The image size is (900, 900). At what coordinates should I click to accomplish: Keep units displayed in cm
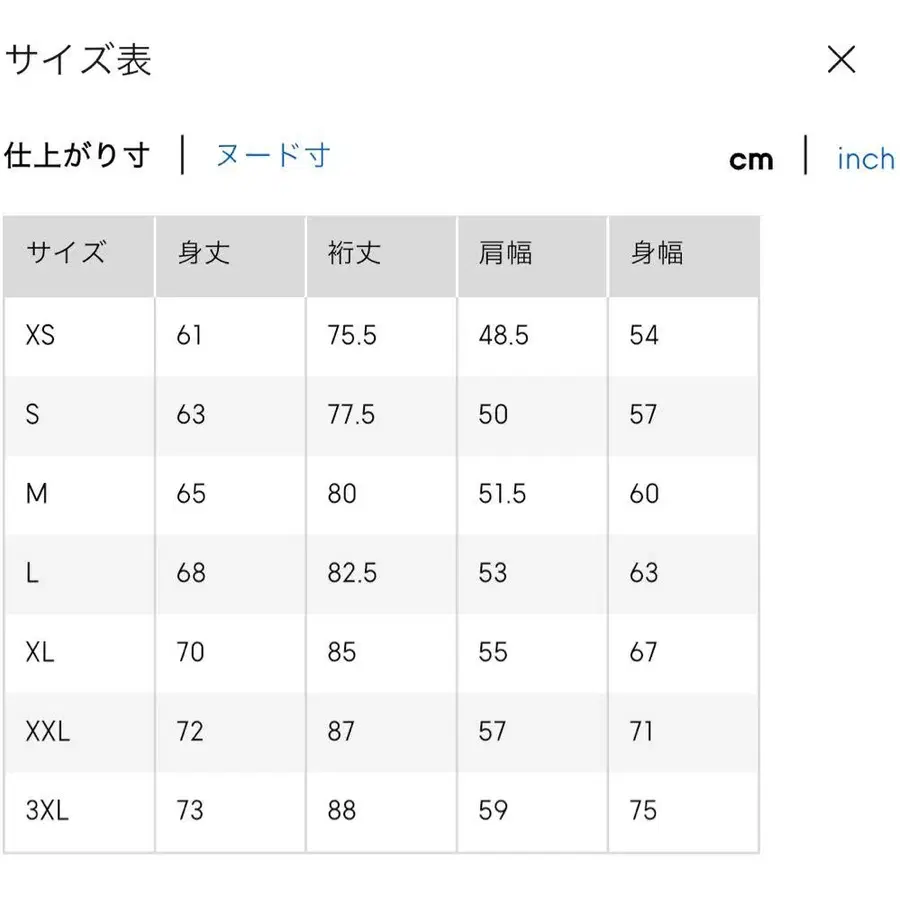(751, 158)
